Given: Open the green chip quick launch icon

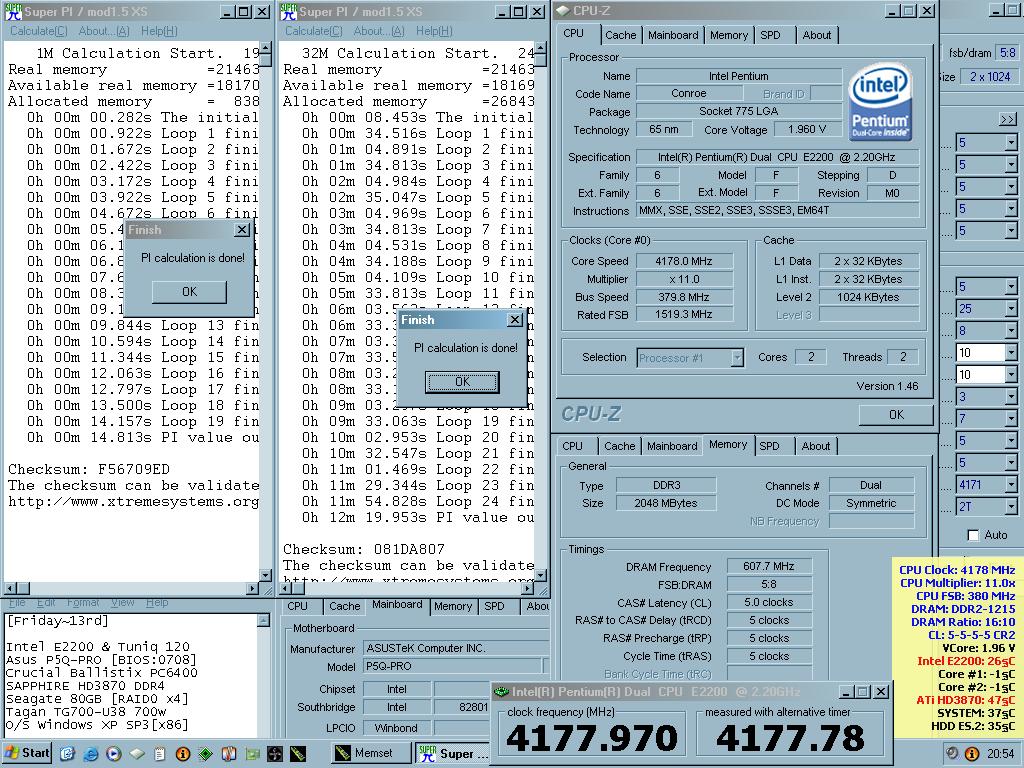Looking at the screenshot, I should [205, 754].
